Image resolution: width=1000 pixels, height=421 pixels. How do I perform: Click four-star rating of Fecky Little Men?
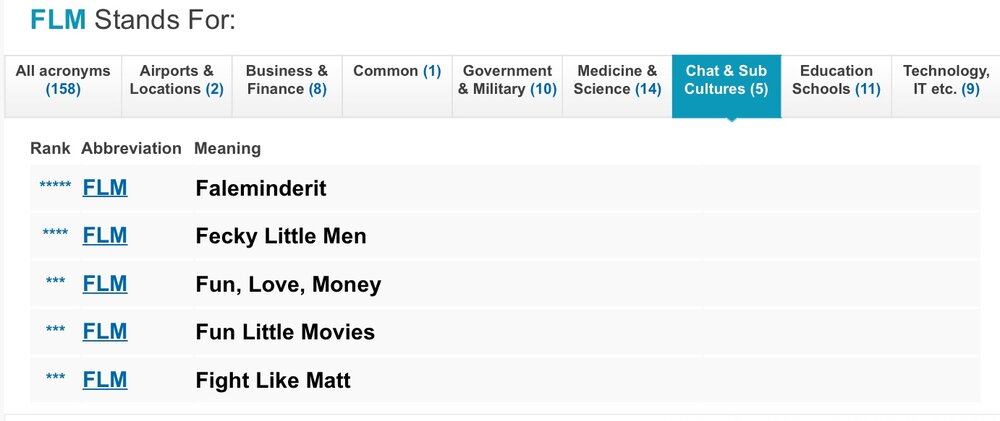[55, 233]
